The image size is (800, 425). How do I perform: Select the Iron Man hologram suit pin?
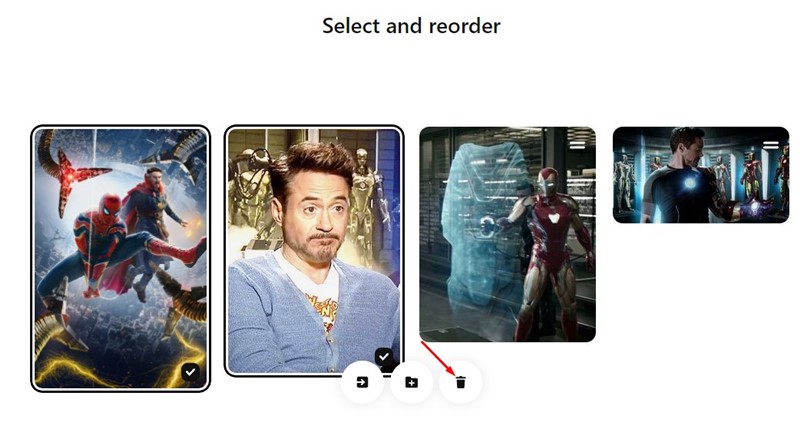[x=507, y=234]
